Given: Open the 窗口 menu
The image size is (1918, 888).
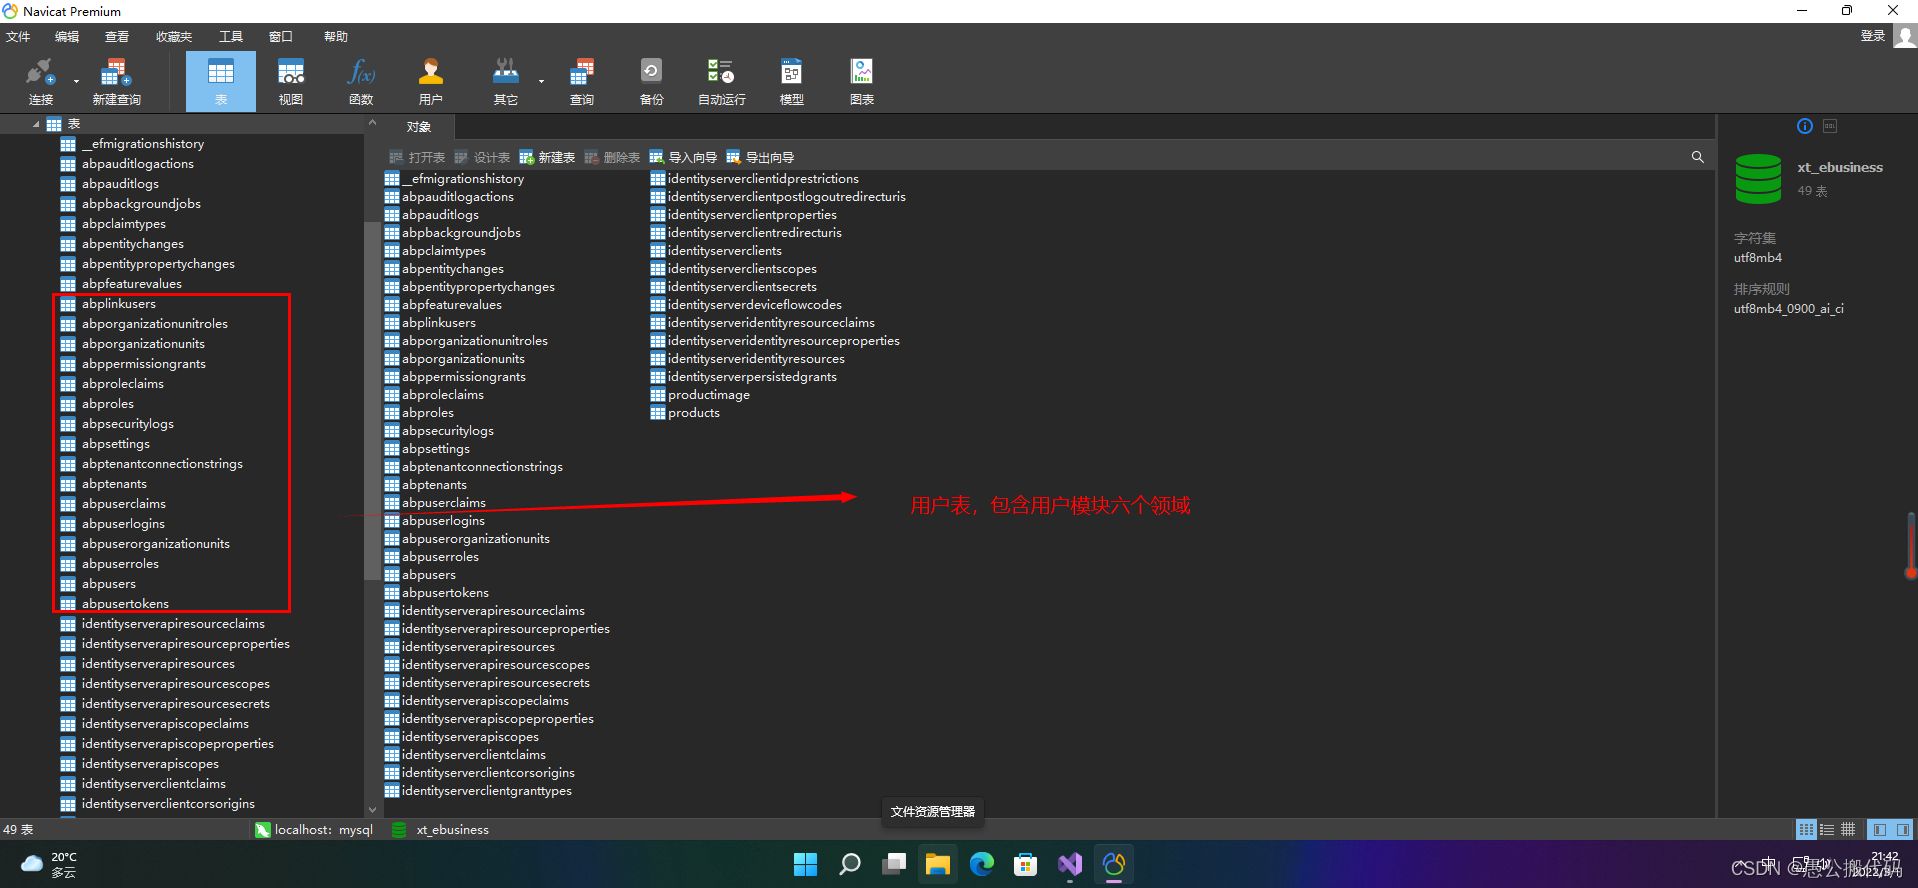Looking at the screenshot, I should [281, 36].
